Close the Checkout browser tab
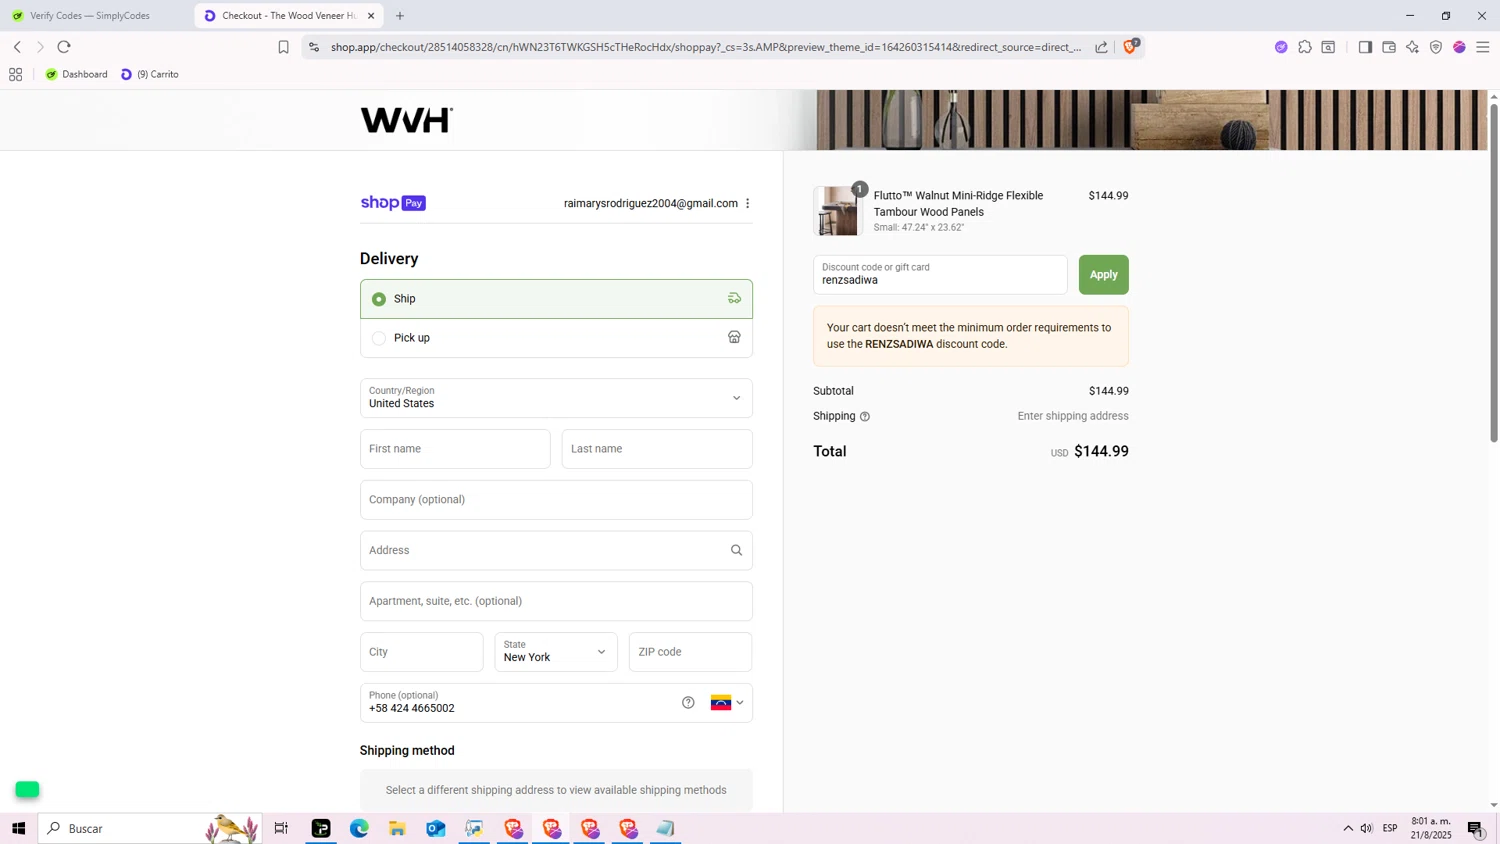This screenshot has height=844, width=1500. 371,16
